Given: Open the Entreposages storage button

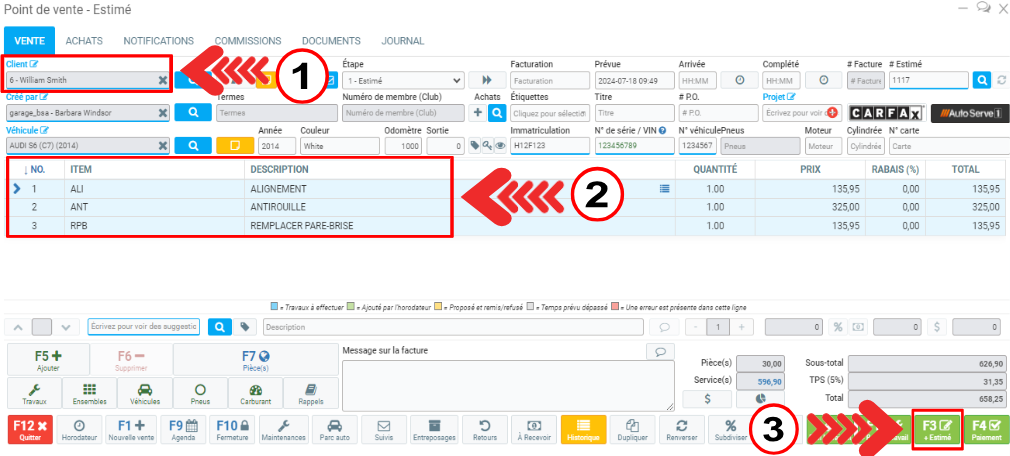Looking at the screenshot, I should click(434, 429).
